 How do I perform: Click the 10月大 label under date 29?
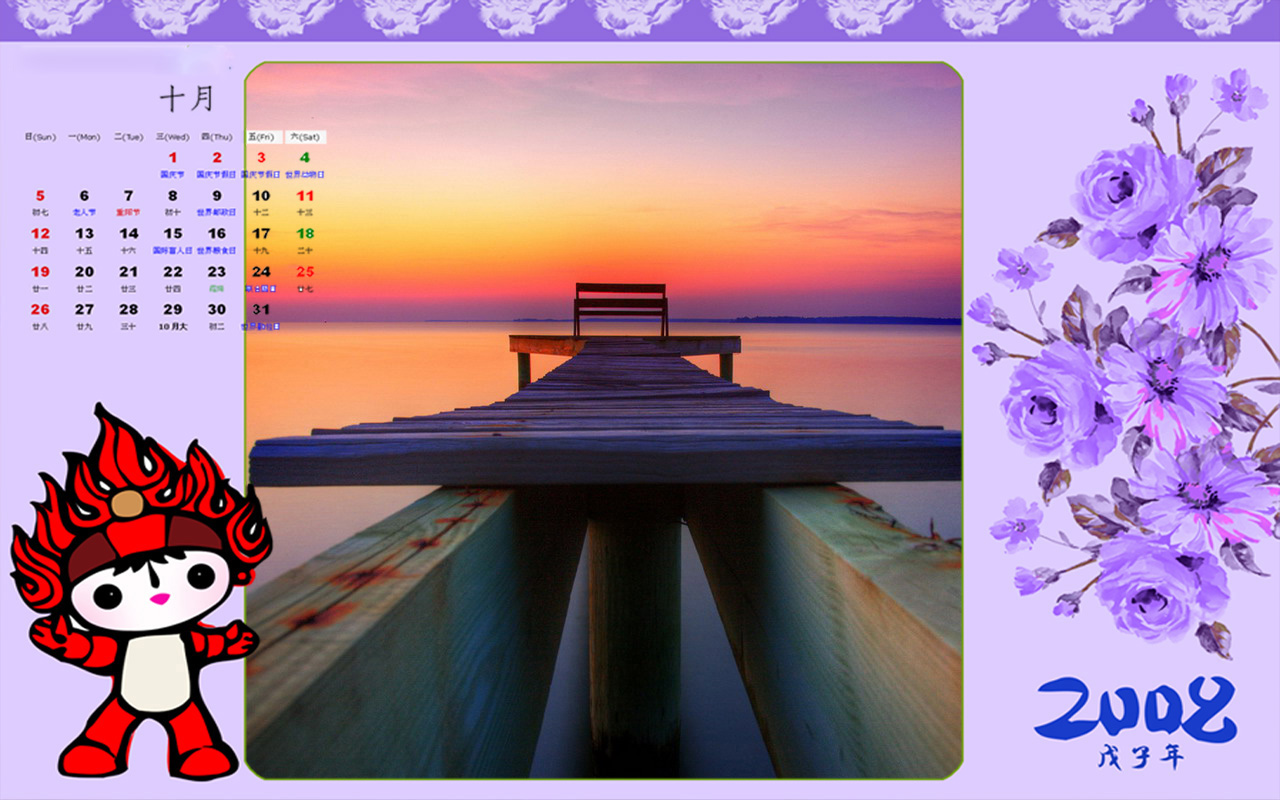point(172,326)
